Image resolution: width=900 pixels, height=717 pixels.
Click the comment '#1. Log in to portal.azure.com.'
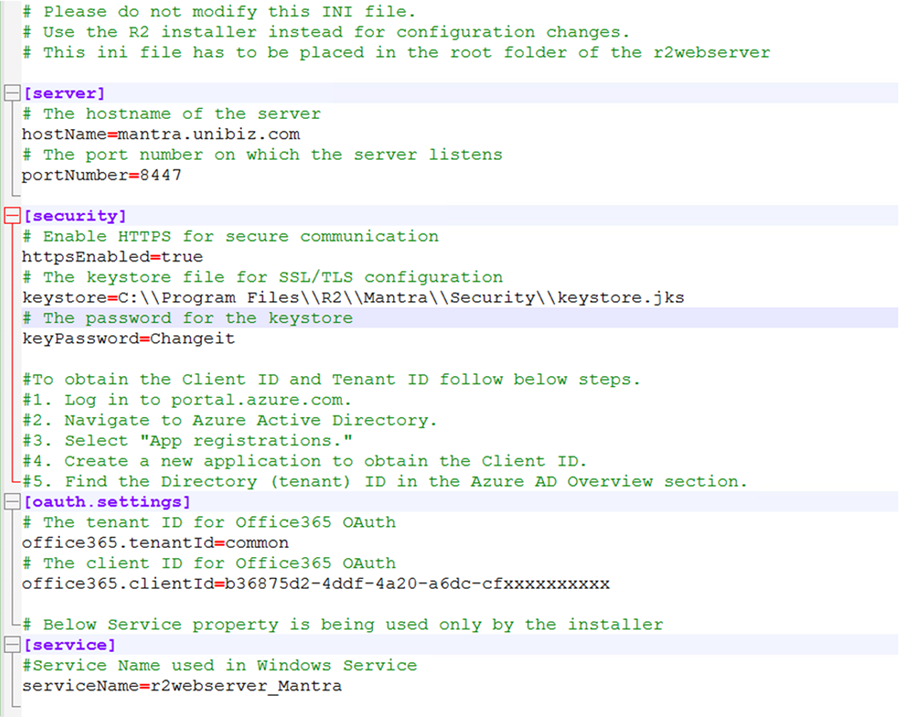(x=187, y=400)
